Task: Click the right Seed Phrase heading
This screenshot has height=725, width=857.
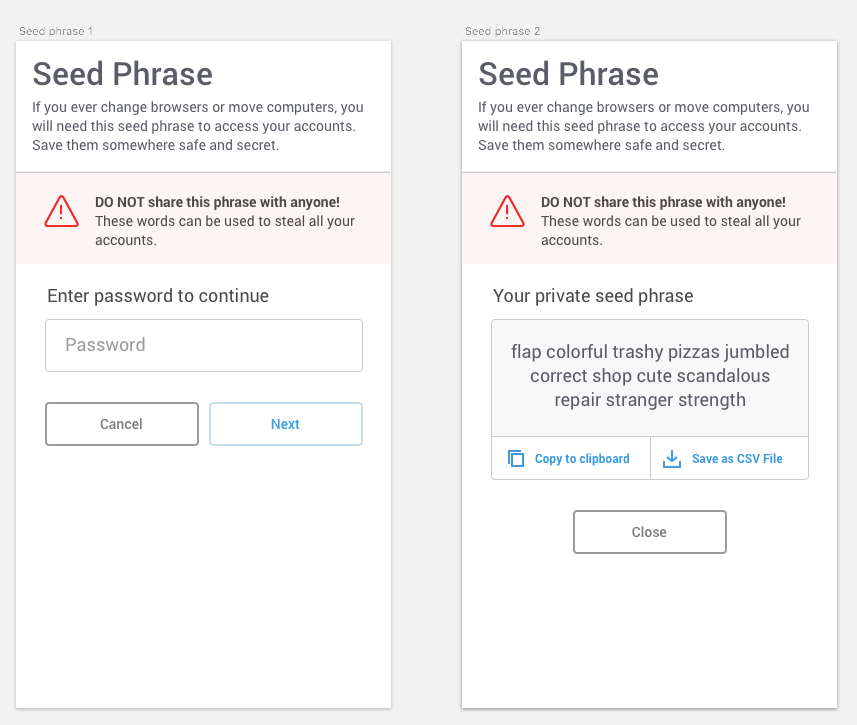Action: (x=568, y=74)
